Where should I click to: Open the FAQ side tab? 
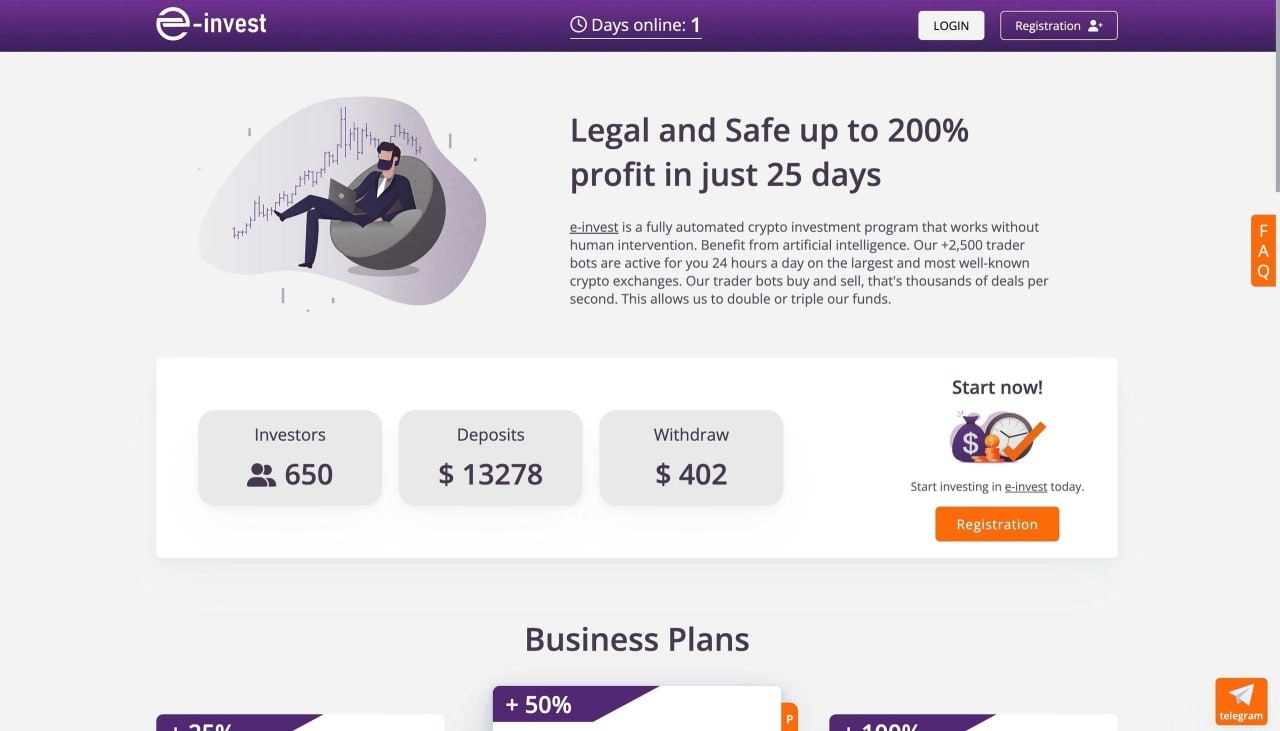tap(1263, 250)
